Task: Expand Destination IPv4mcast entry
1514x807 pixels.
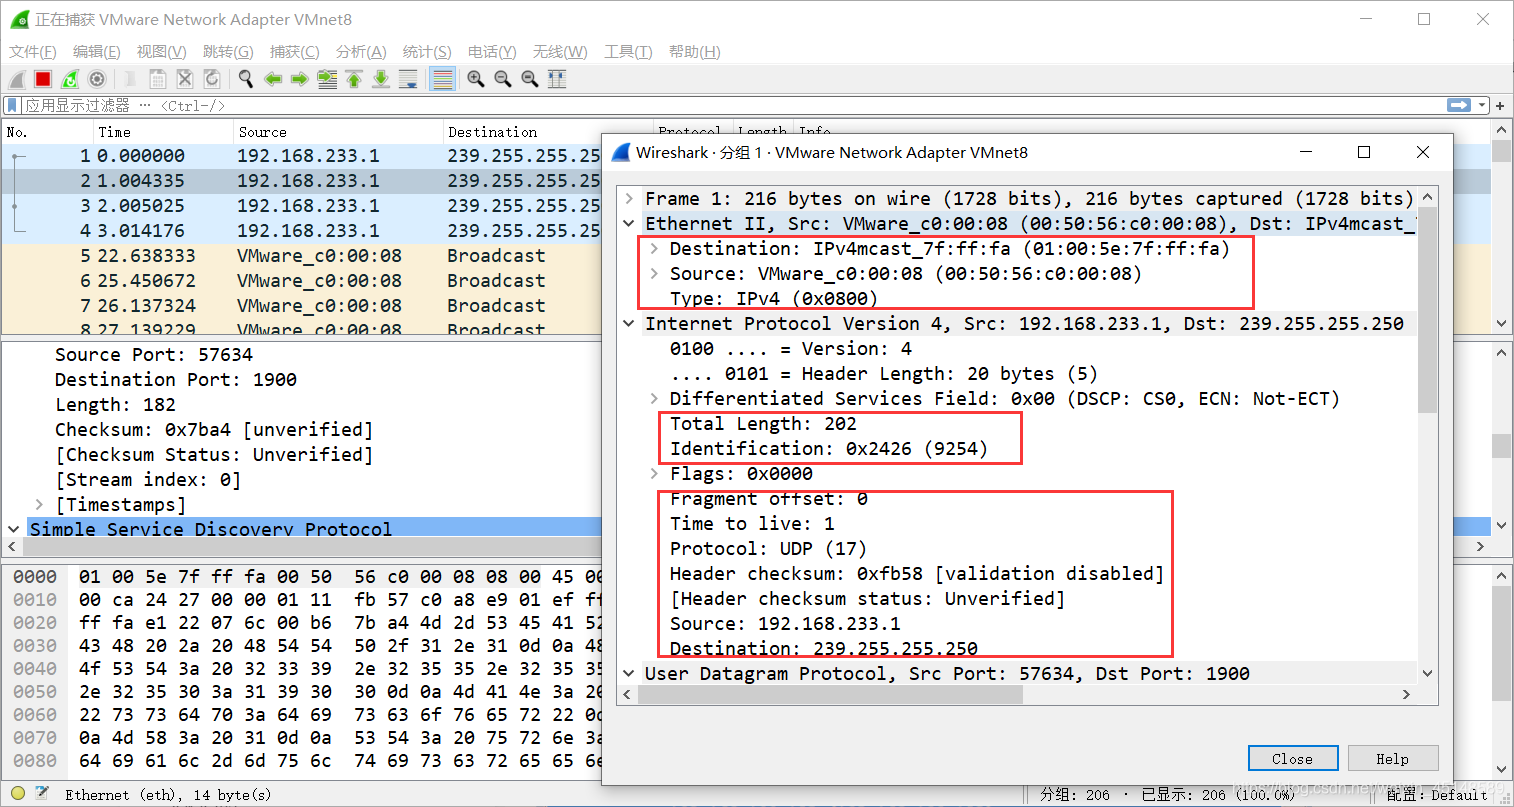Action: click(654, 248)
